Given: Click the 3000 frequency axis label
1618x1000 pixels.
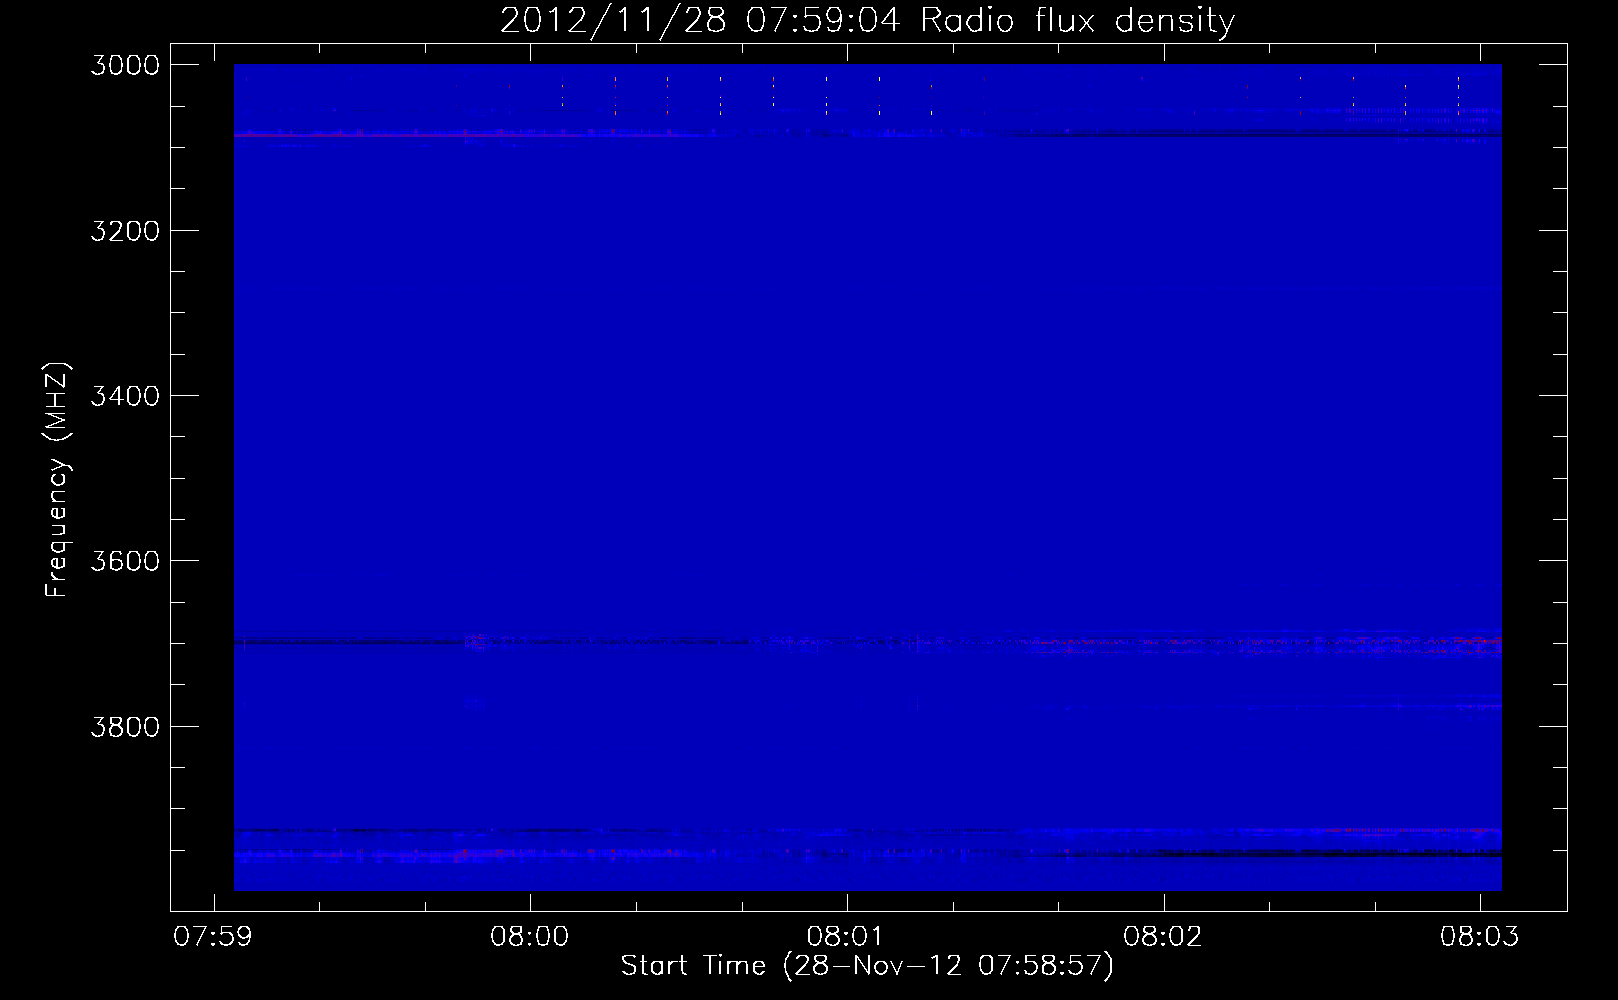Looking at the screenshot, I should tap(125, 65).
